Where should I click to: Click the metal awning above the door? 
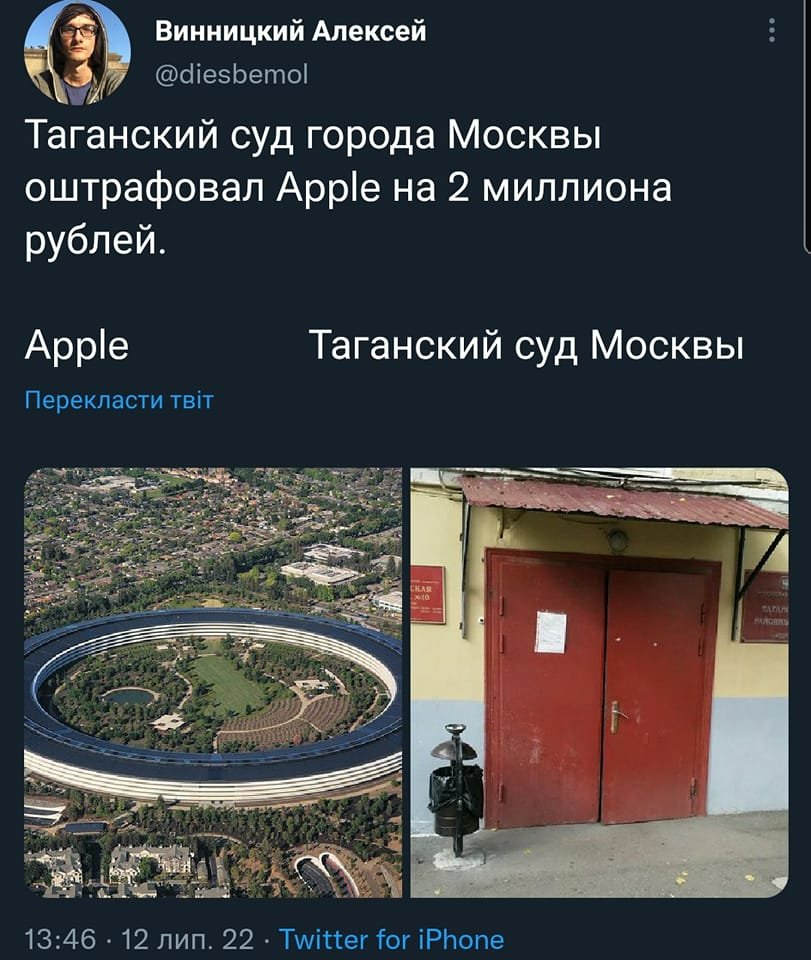coord(622,501)
